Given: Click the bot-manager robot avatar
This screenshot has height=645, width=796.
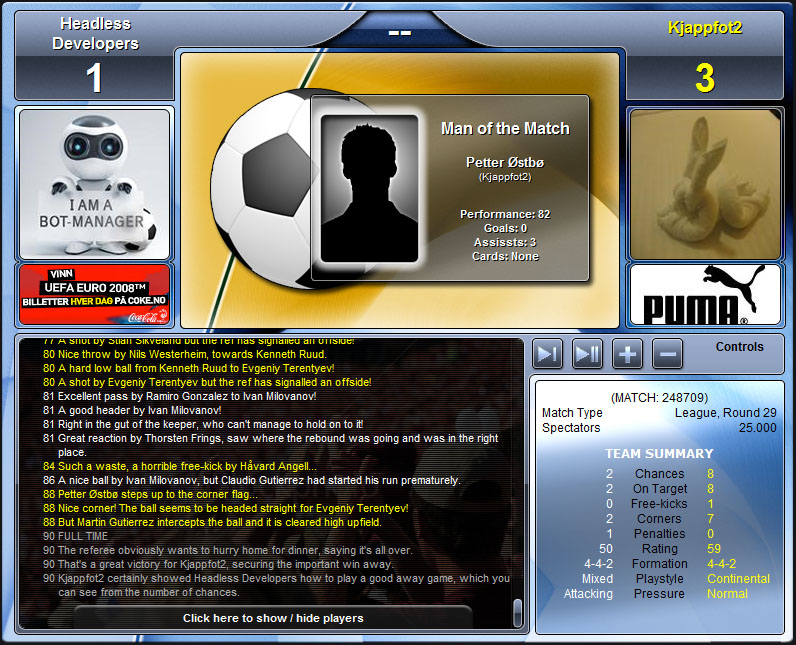Looking at the screenshot, I should point(95,184).
